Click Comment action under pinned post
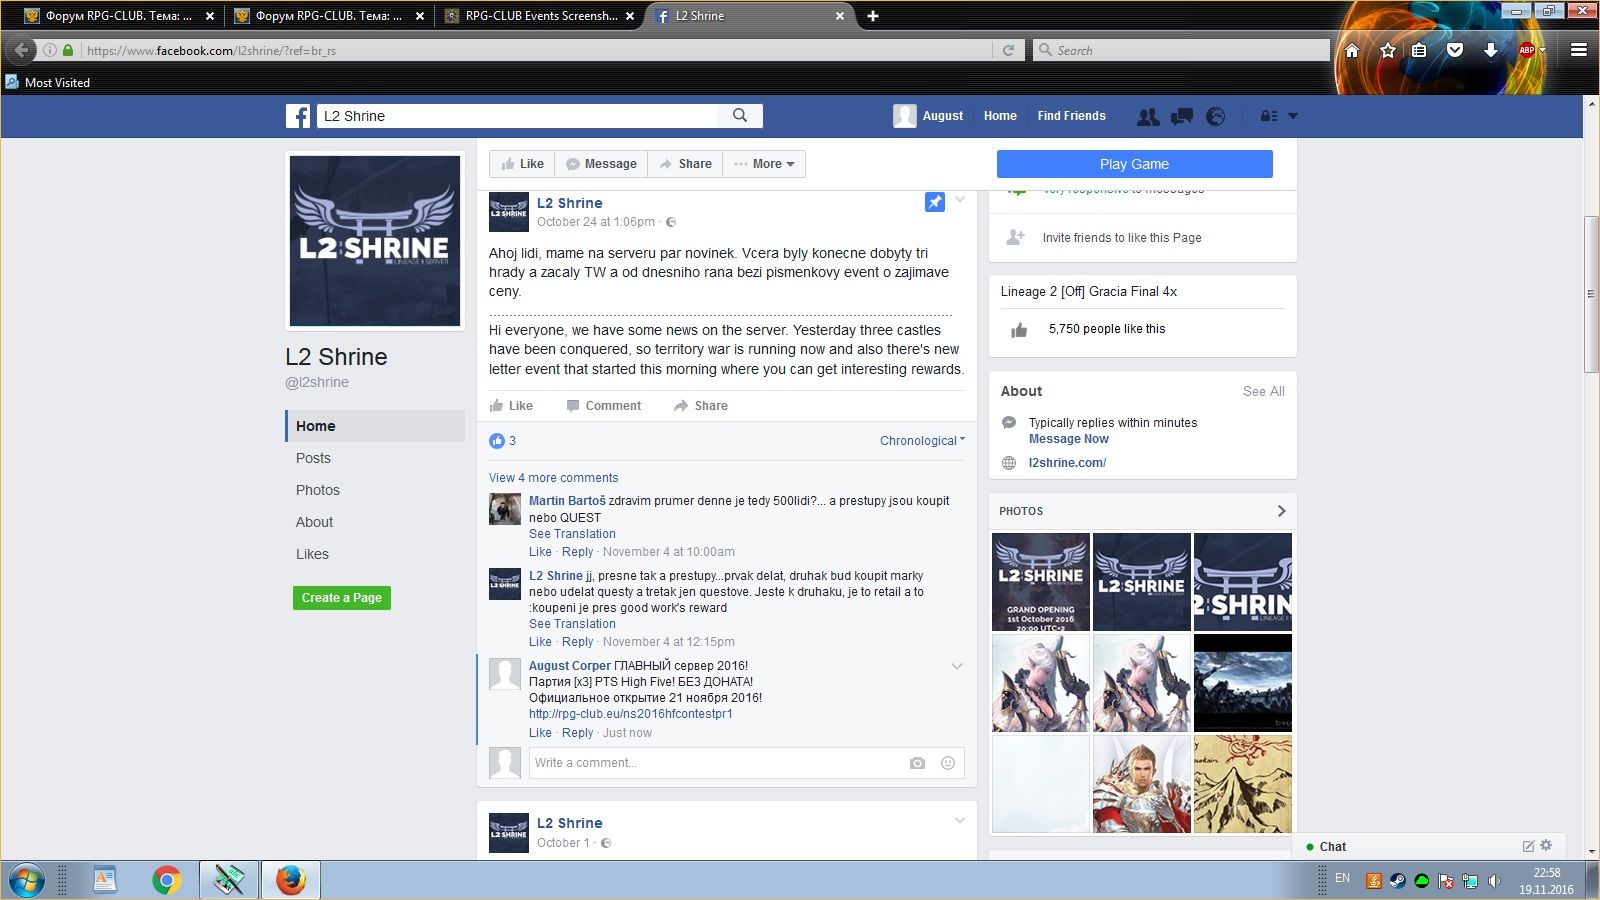The image size is (1600, 900). [603, 406]
